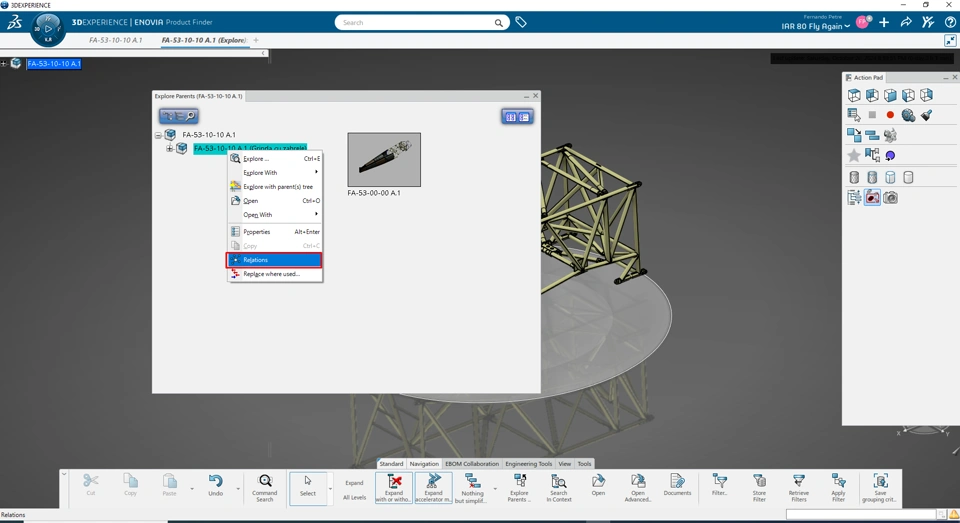The image size is (960, 523).
Task: Open Command Search tool
Action: [264, 488]
